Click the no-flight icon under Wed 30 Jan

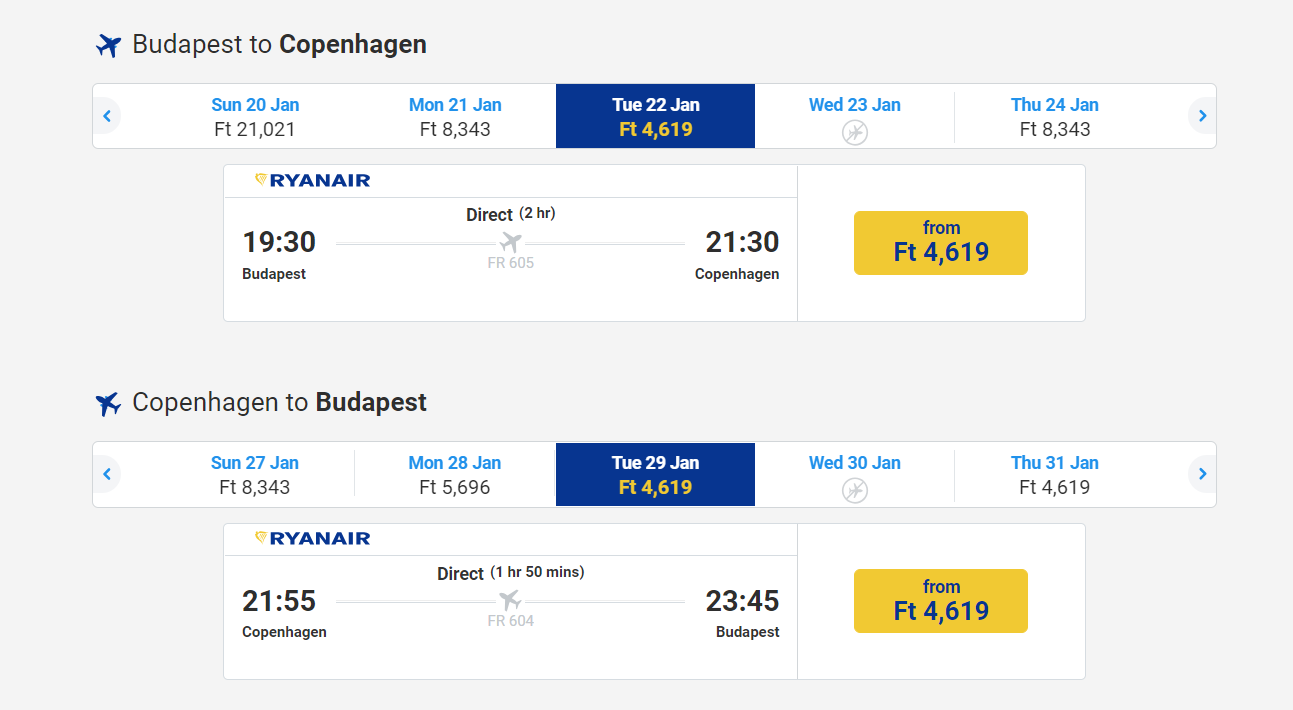tap(855, 490)
